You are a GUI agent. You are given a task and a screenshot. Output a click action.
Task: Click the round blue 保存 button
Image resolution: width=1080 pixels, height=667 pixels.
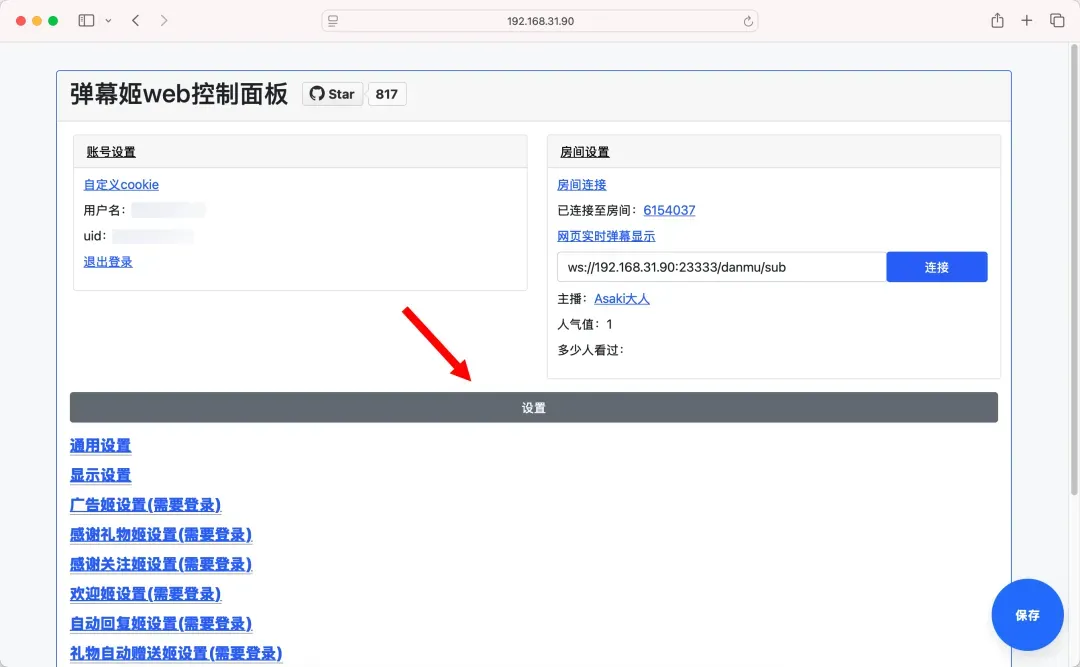click(1027, 615)
